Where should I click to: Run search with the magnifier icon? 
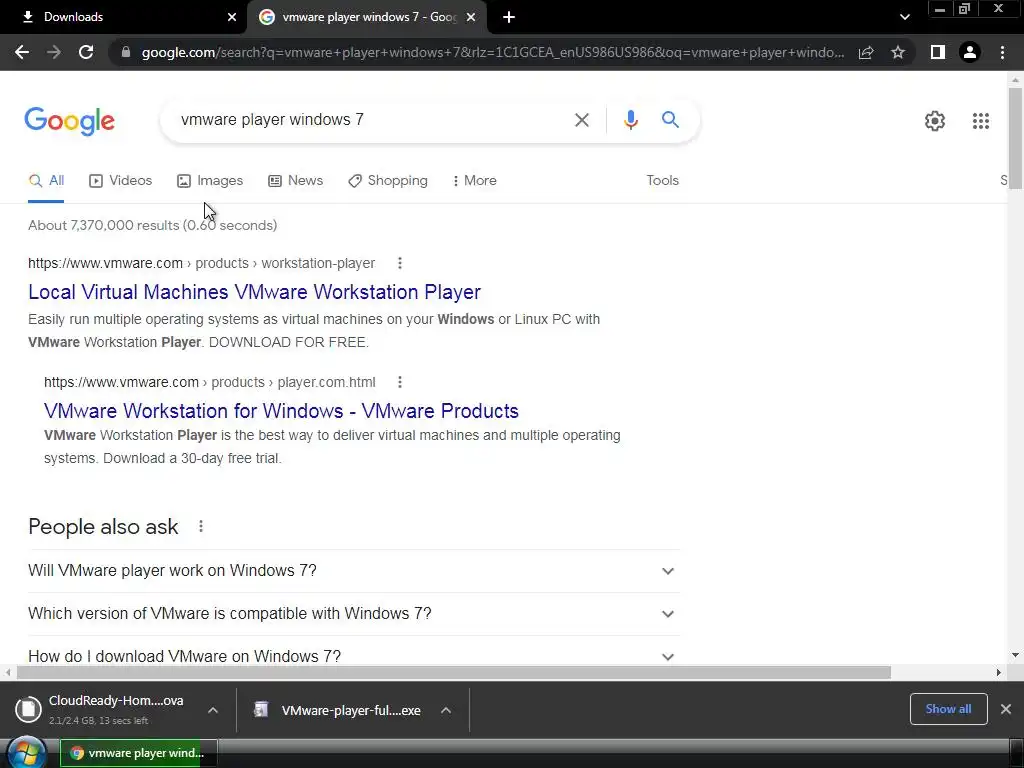click(x=670, y=120)
